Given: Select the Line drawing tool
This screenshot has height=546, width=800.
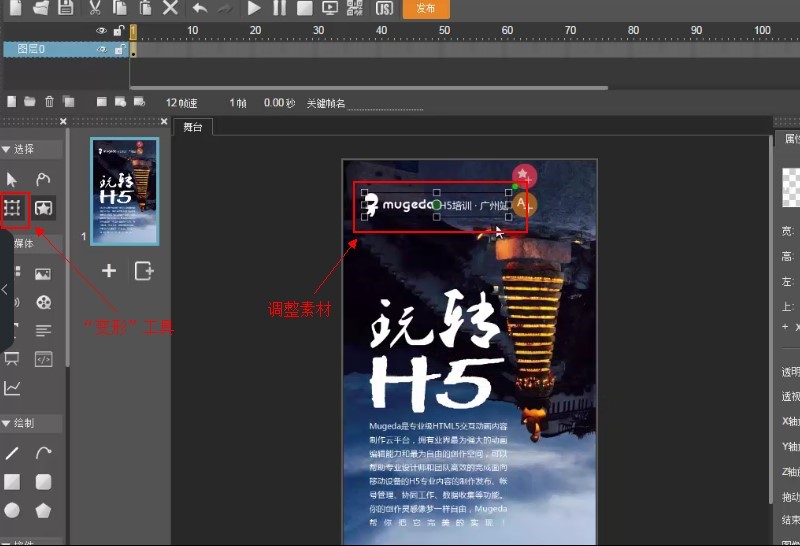Looking at the screenshot, I should (x=13, y=453).
